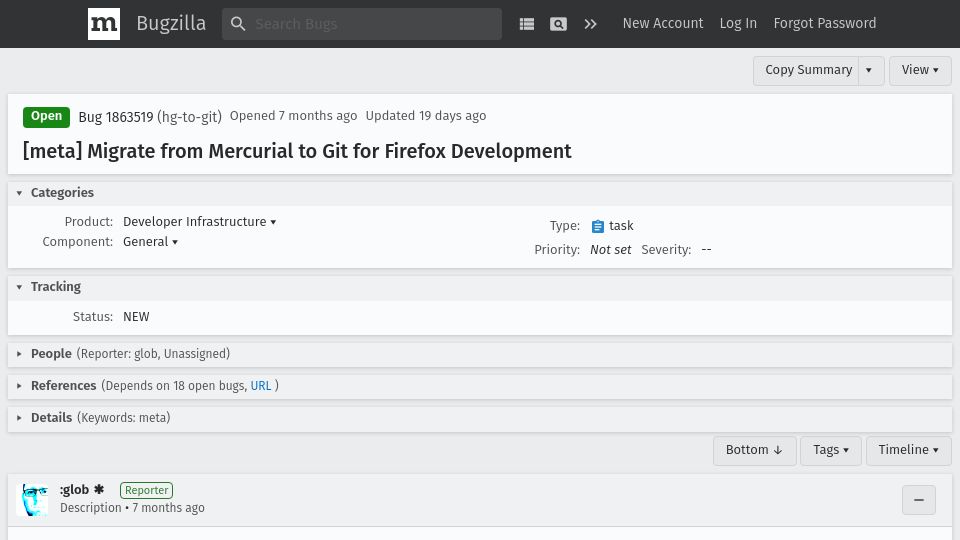960x540 pixels.
Task: Open the Advanced Search icon in header
Action: point(558,24)
